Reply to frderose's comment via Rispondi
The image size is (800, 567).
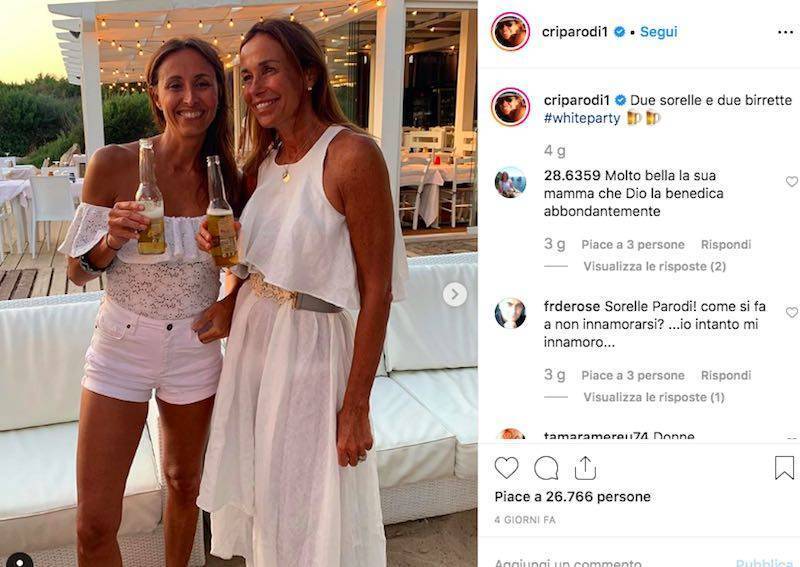[726, 375]
